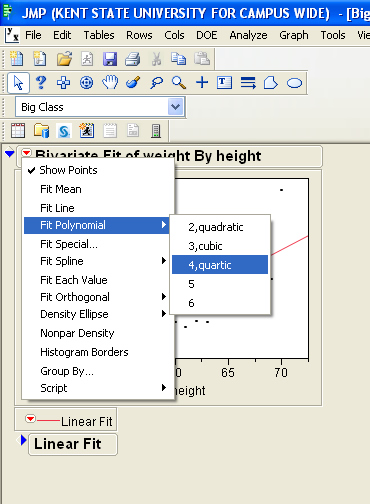This screenshot has width=370, height=504.
Task: Click the Open file folder icon
Action: click(64, 59)
